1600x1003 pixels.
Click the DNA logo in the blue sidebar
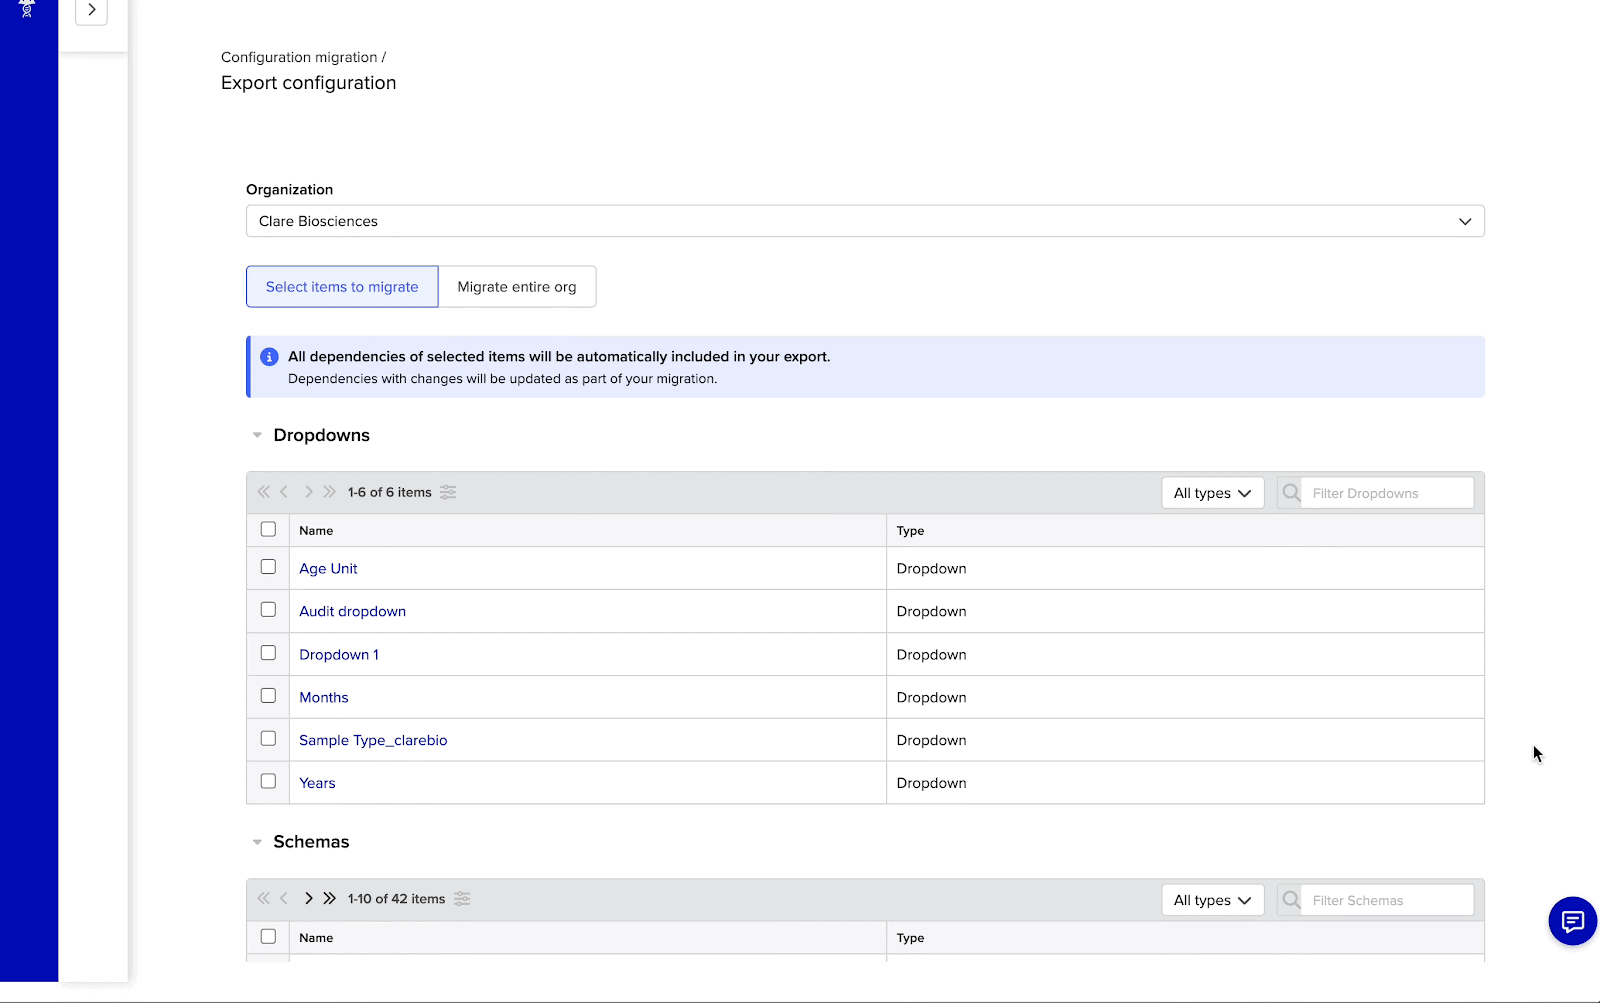(x=27, y=10)
